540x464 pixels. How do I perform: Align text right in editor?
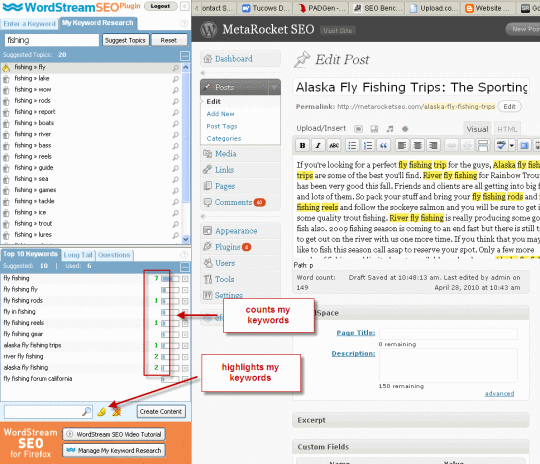pos(433,145)
